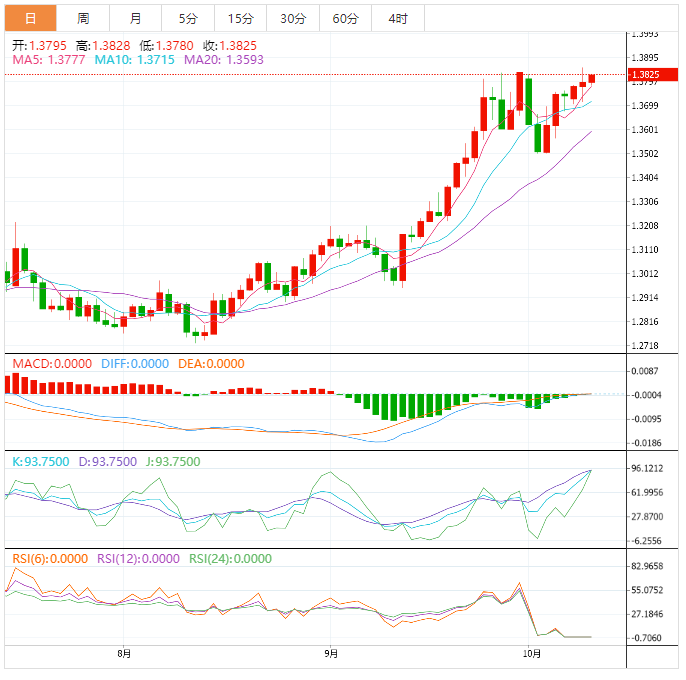Click the 8月 date axis marker
The height and width of the screenshot is (680, 686).
point(124,654)
